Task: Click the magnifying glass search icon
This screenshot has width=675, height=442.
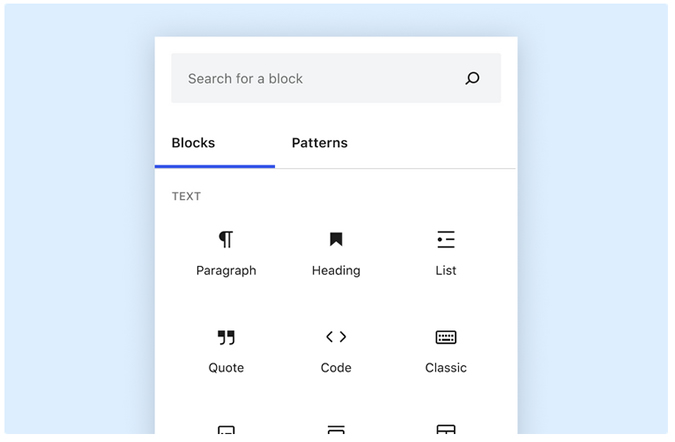Action: point(472,78)
